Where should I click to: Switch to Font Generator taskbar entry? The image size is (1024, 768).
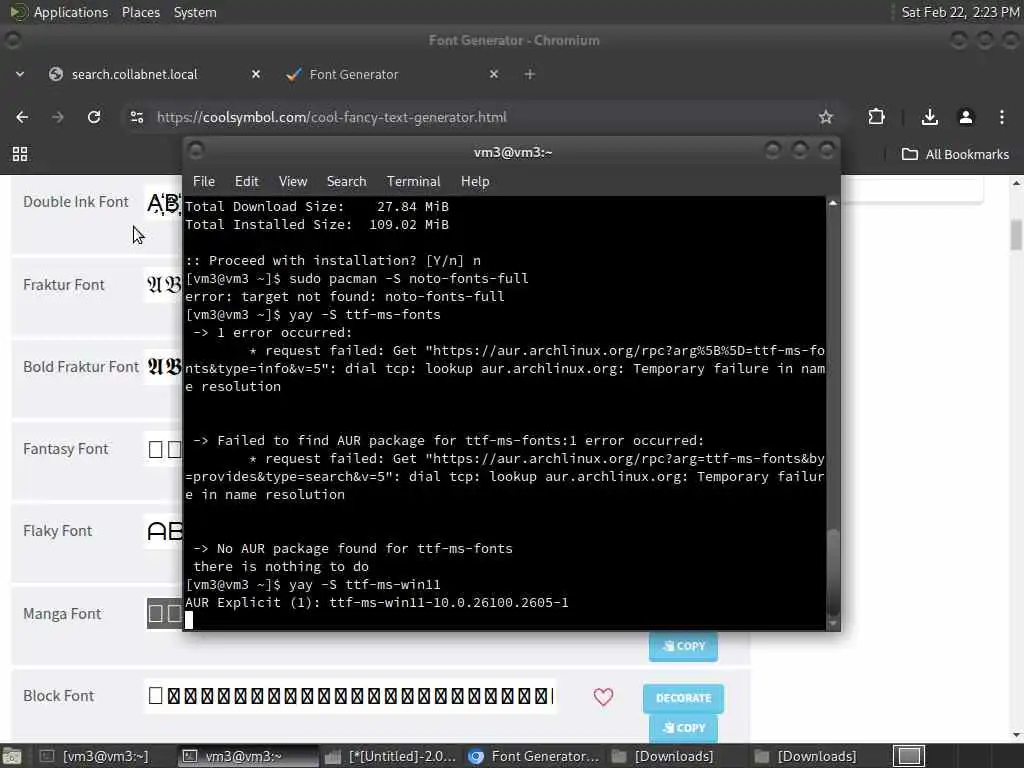[533, 756]
